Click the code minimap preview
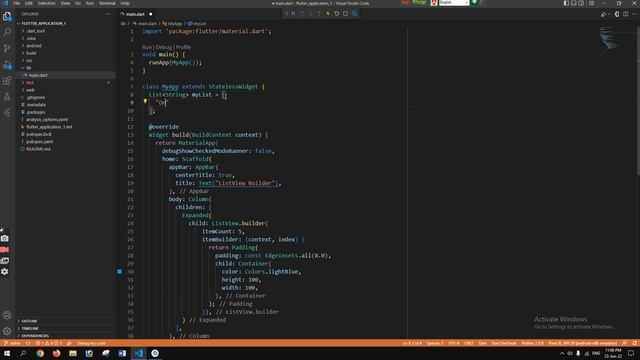Viewport: 640px width, 360px height. coord(610,39)
